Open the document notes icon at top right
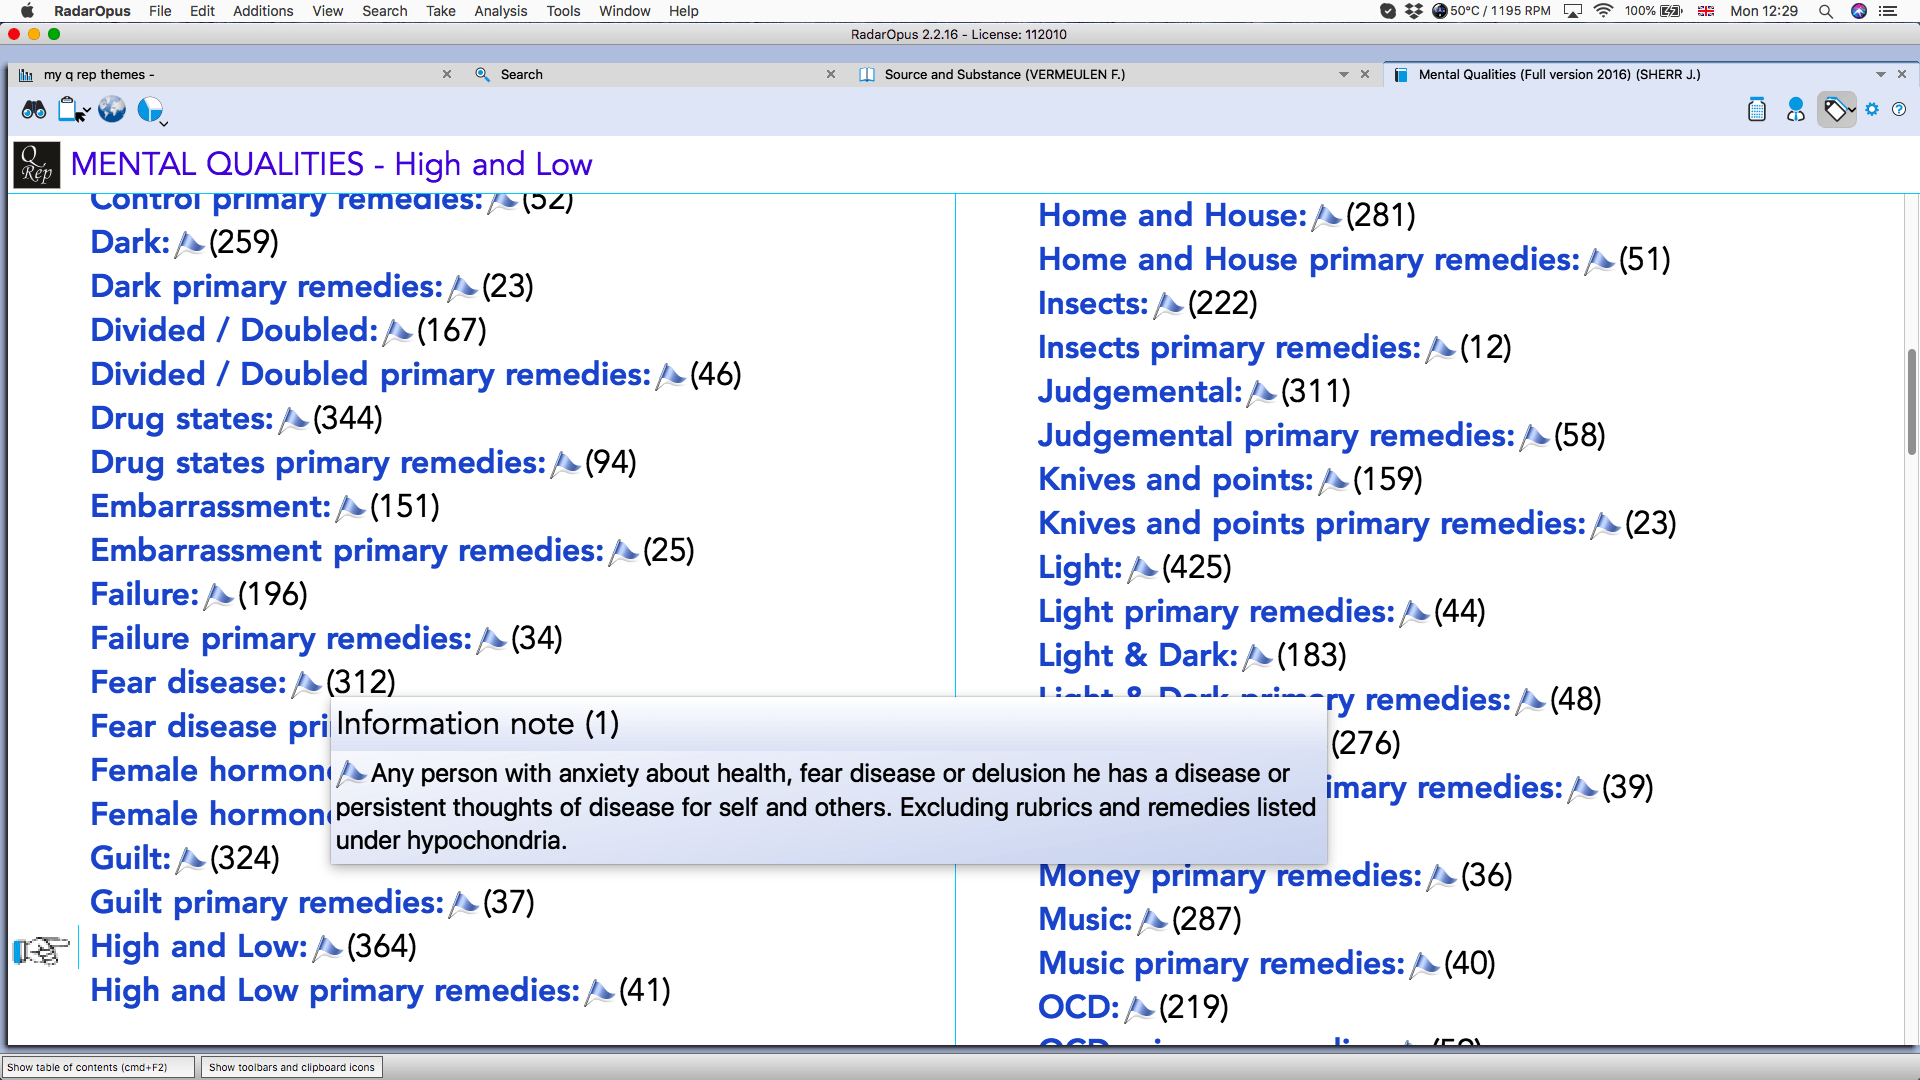This screenshot has height=1080, width=1920. [1757, 110]
